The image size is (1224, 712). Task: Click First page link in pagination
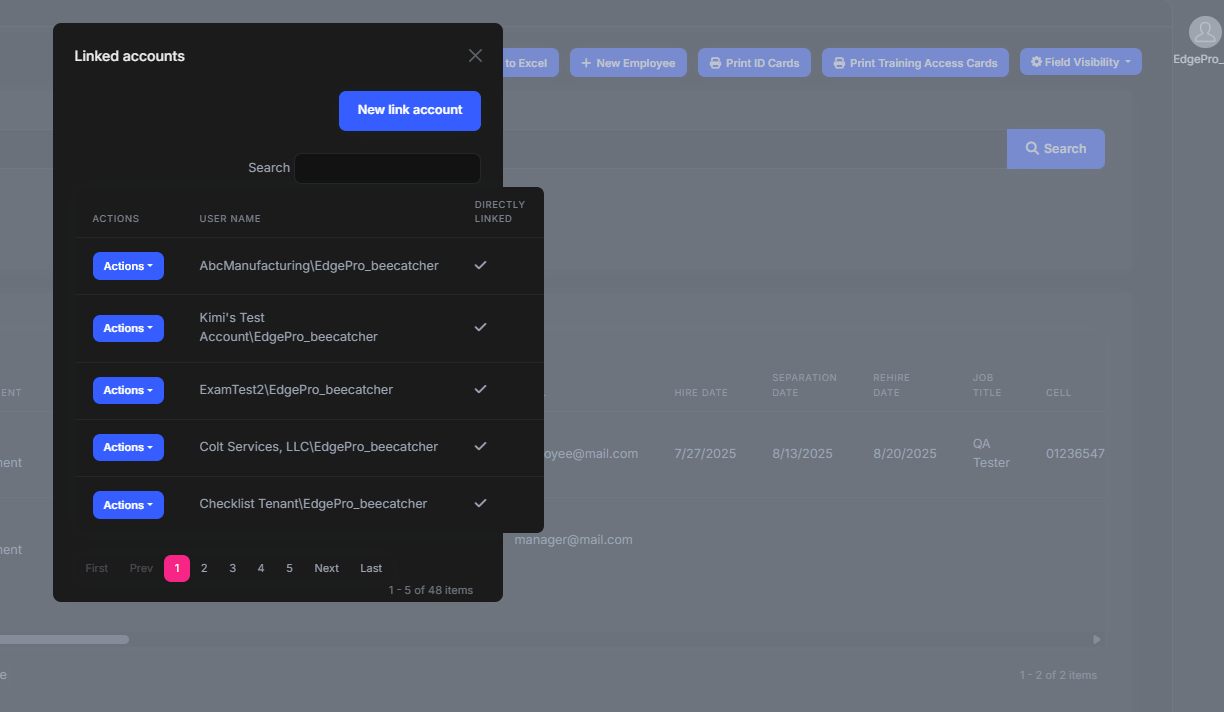pyautogui.click(x=97, y=568)
